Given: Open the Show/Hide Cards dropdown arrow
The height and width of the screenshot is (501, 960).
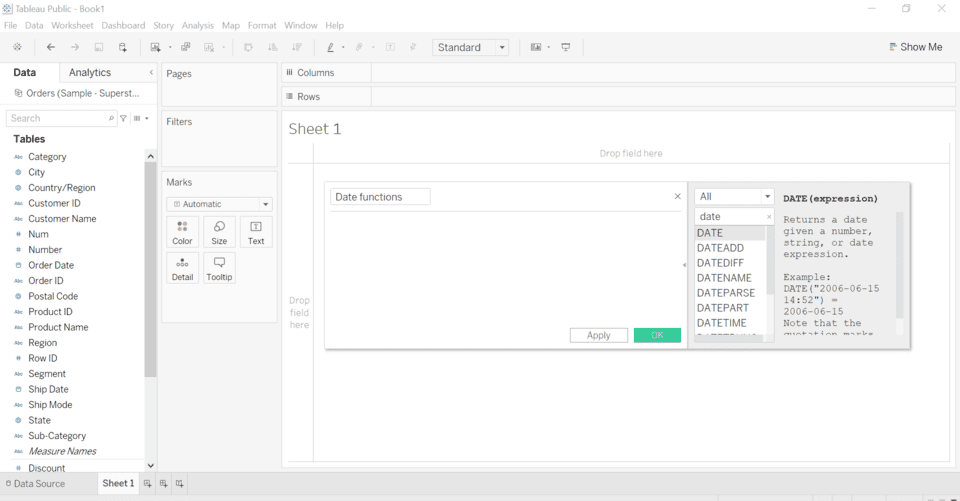Looking at the screenshot, I should click(x=549, y=47).
